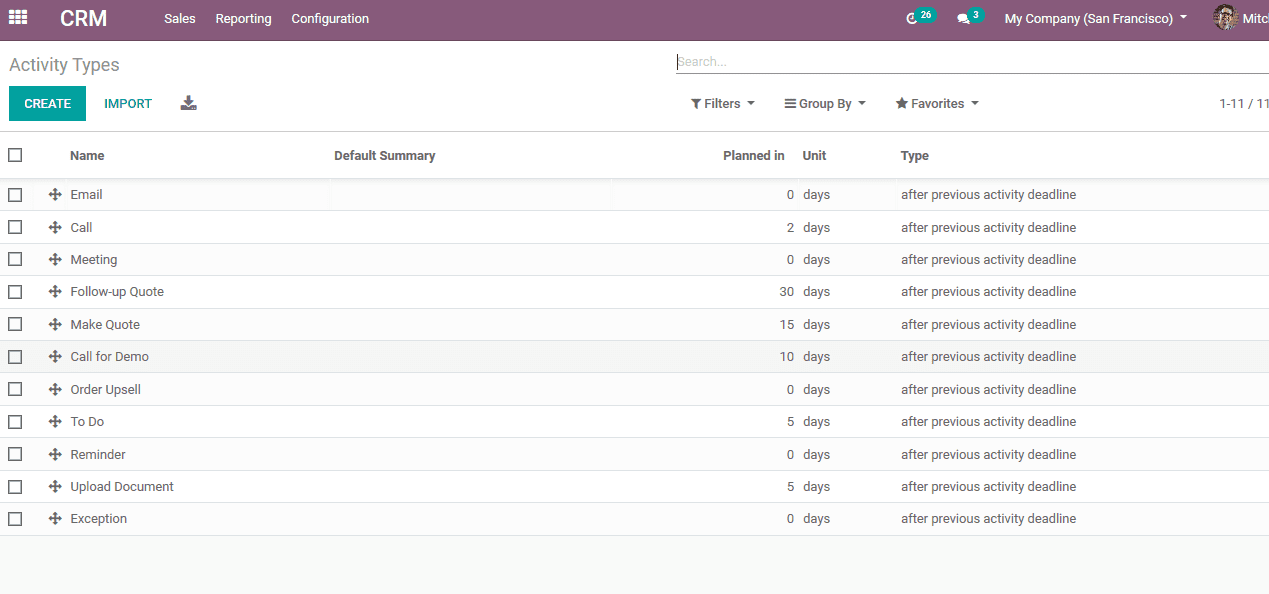The height and width of the screenshot is (594, 1269).
Task: Open the apps grid menu icon
Action: pyautogui.click(x=18, y=17)
